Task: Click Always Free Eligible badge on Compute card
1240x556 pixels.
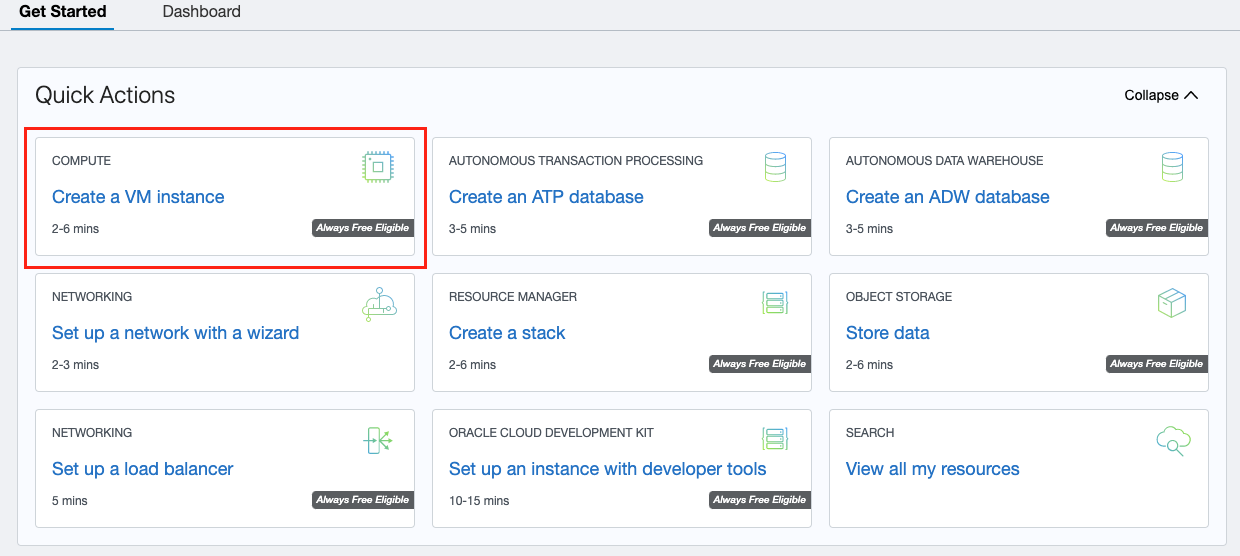Action: [x=362, y=228]
